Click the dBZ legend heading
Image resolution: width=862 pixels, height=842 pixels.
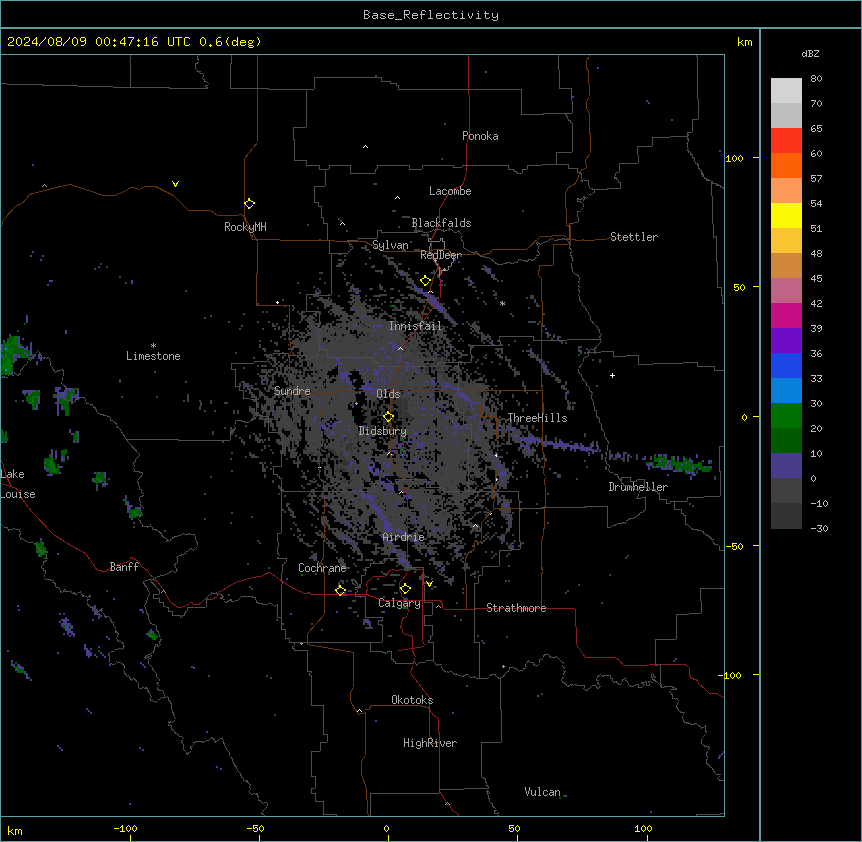pos(810,53)
